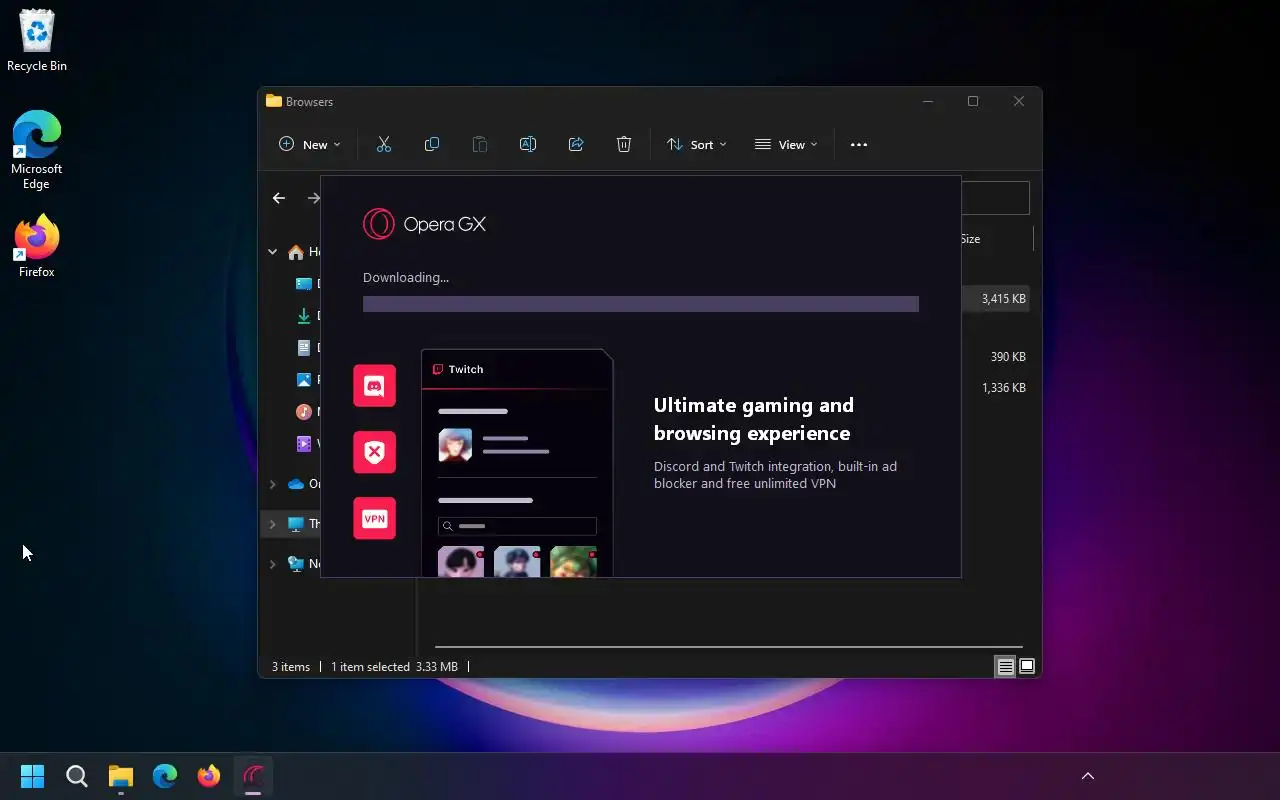1280x800 pixels.
Task: Delete the selected file via trash icon
Action: point(623,144)
